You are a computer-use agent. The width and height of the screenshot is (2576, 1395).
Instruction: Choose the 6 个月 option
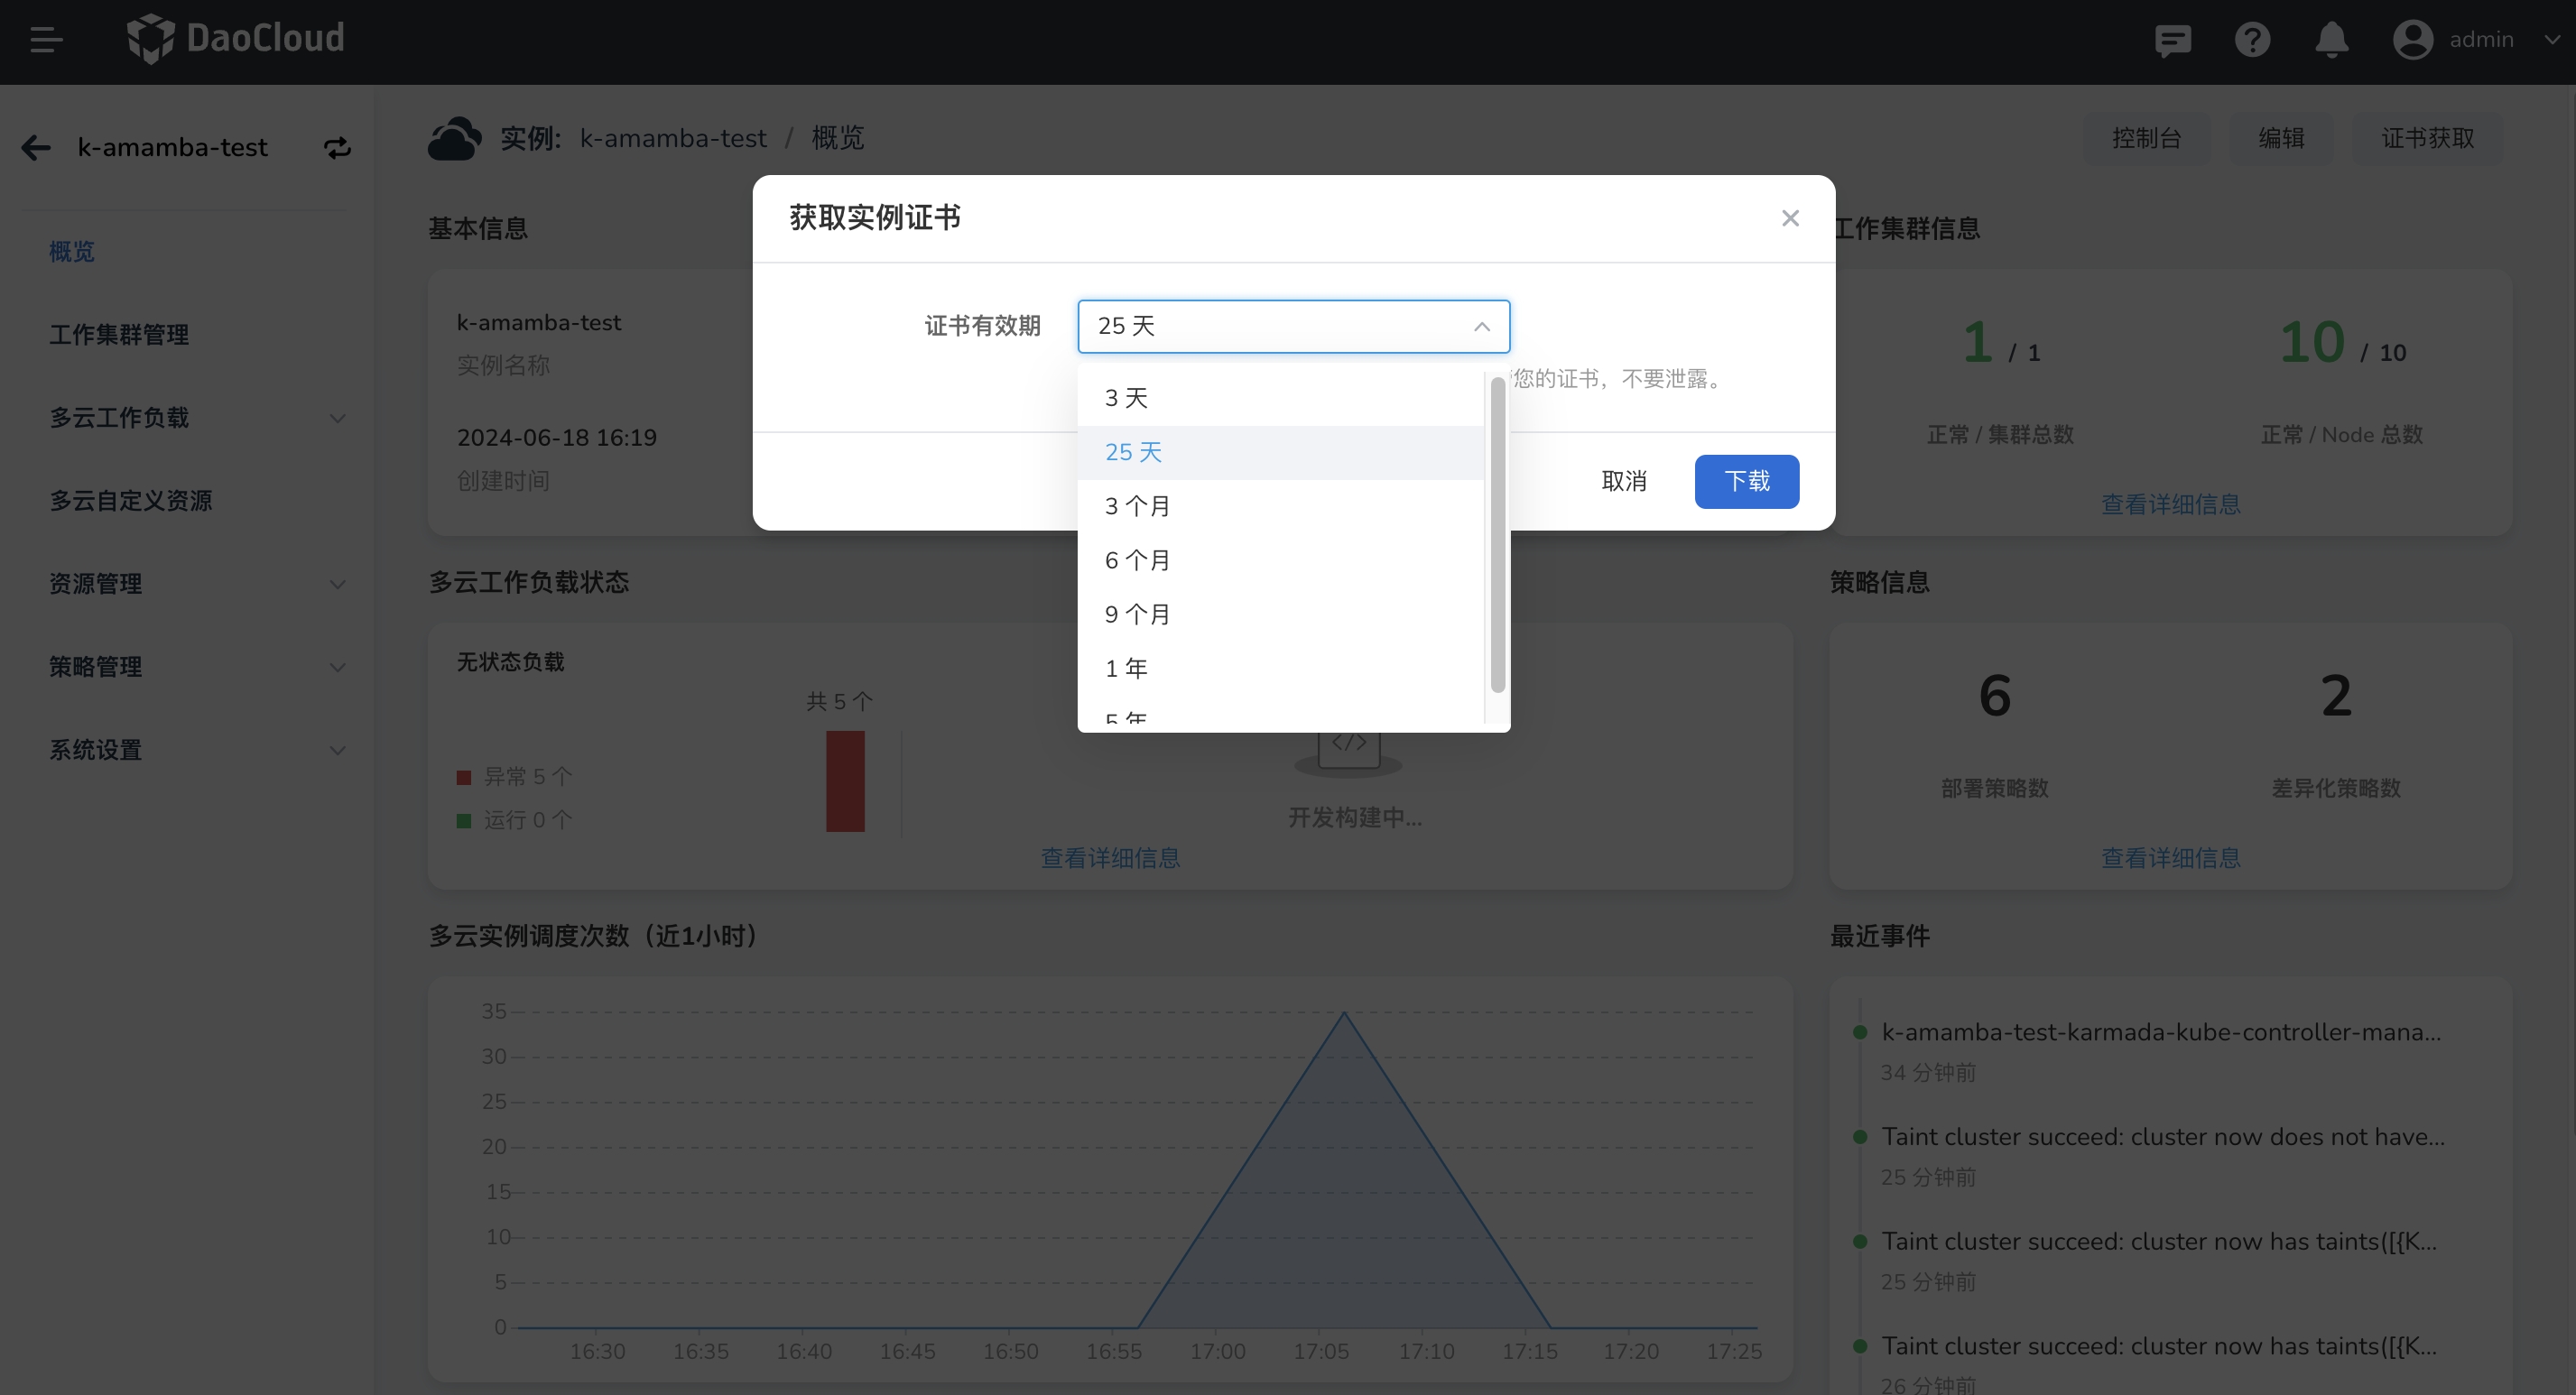1137,560
